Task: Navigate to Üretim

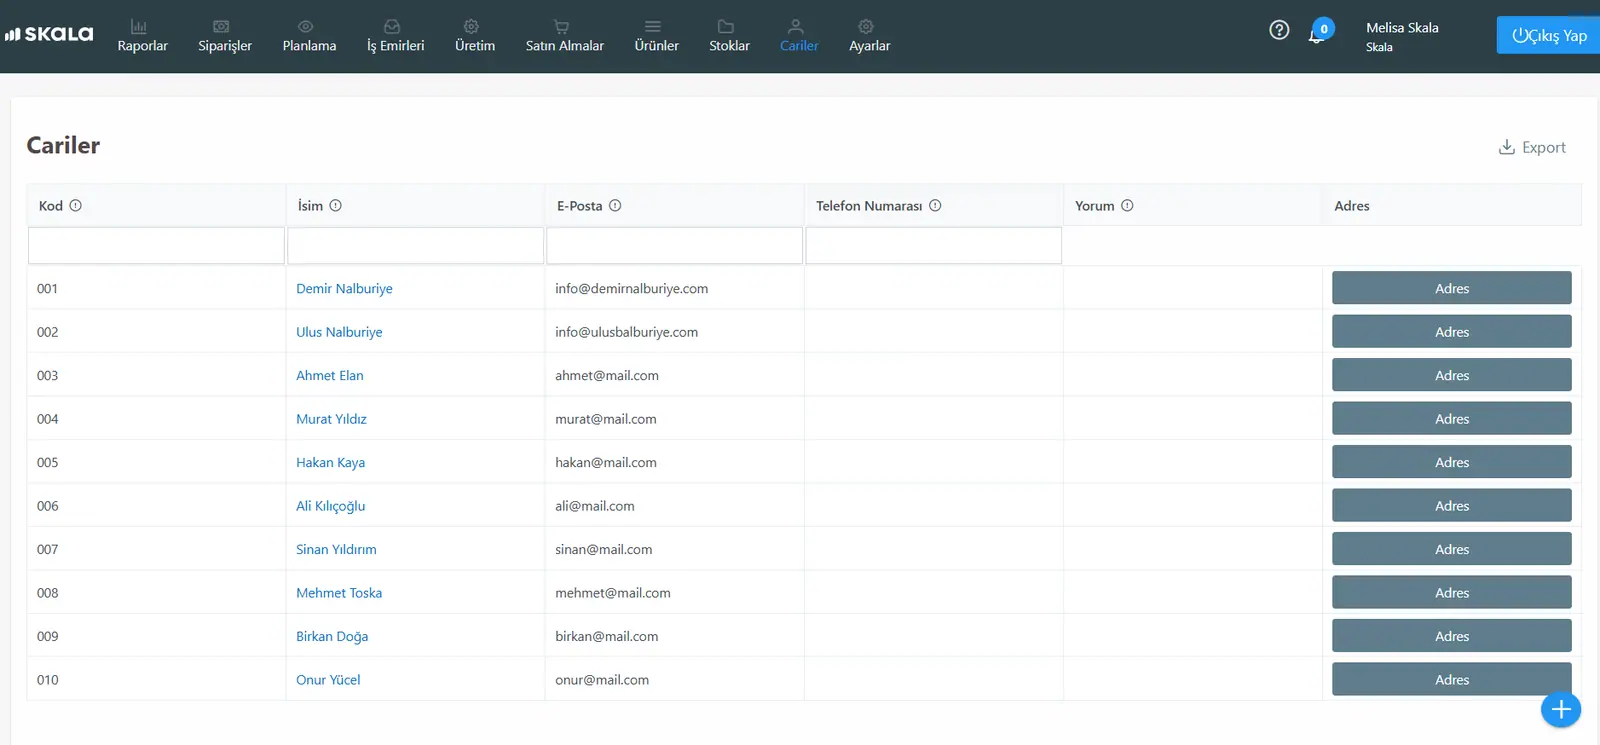Action: pyautogui.click(x=474, y=36)
